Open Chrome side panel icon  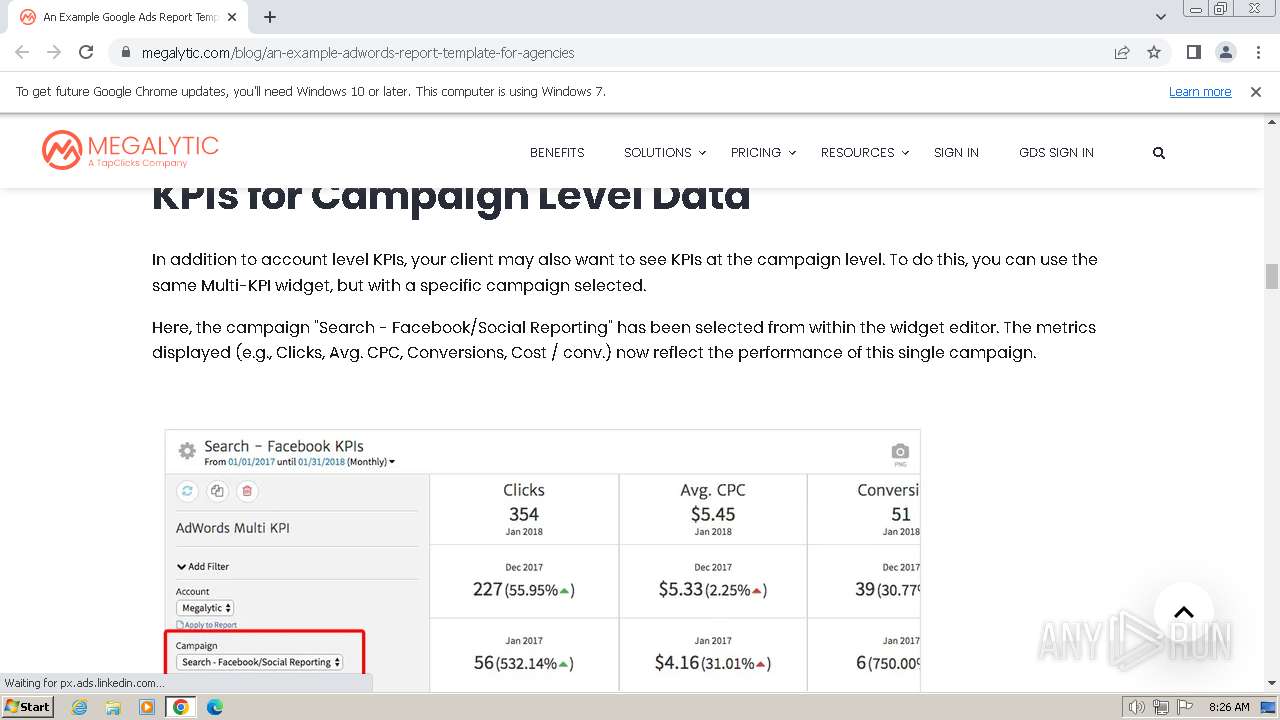coord(1193,52)
